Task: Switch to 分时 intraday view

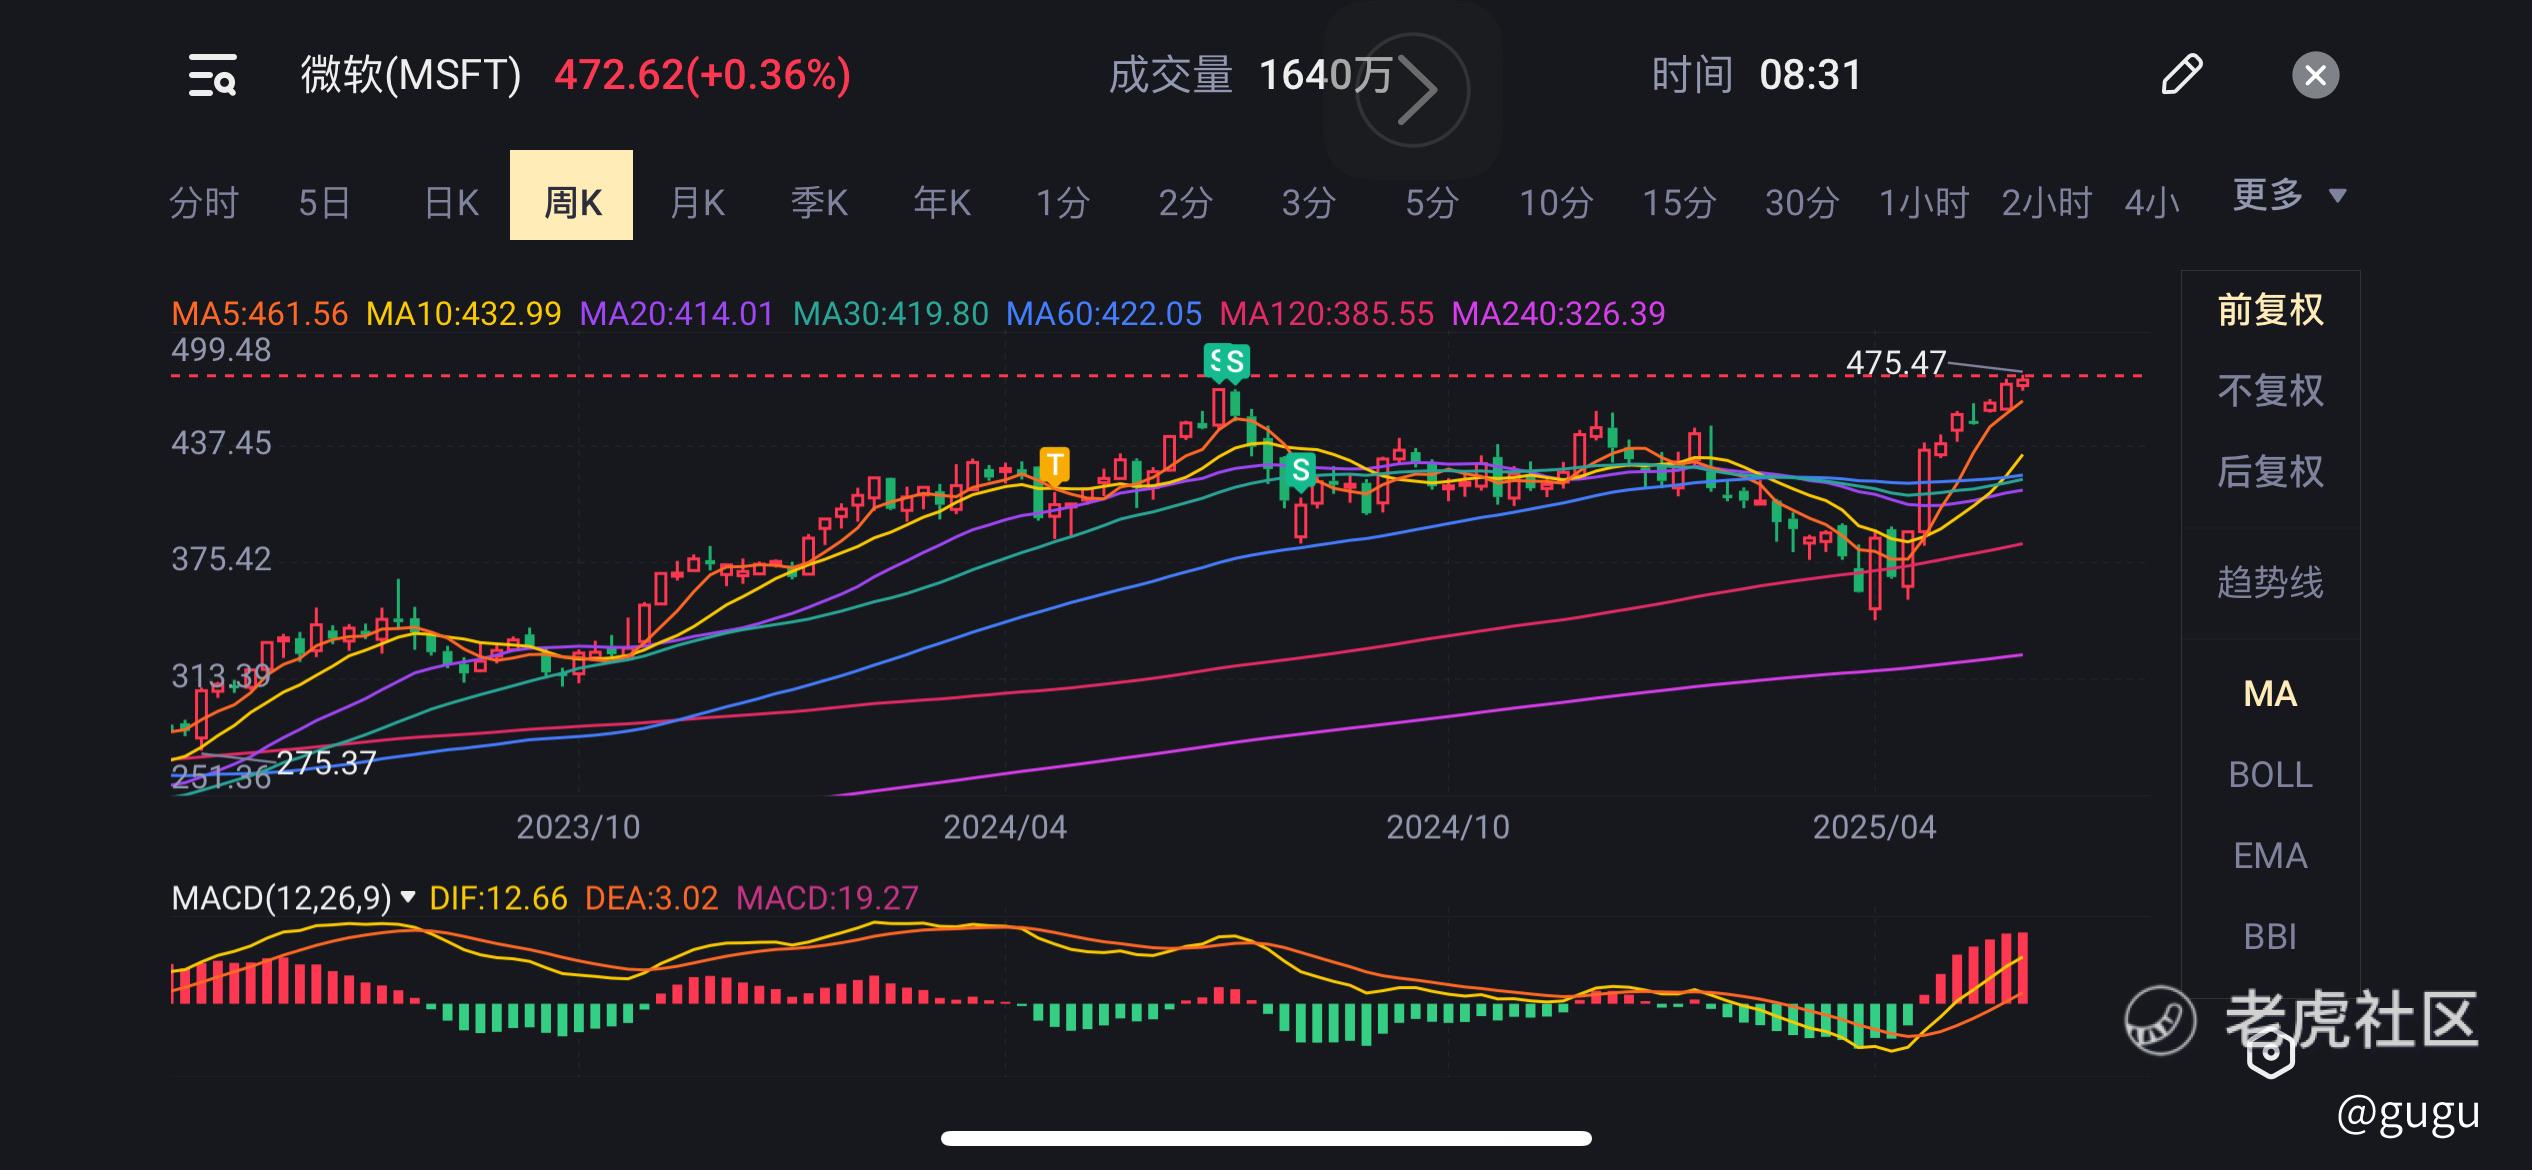Action: coord(204,203)
